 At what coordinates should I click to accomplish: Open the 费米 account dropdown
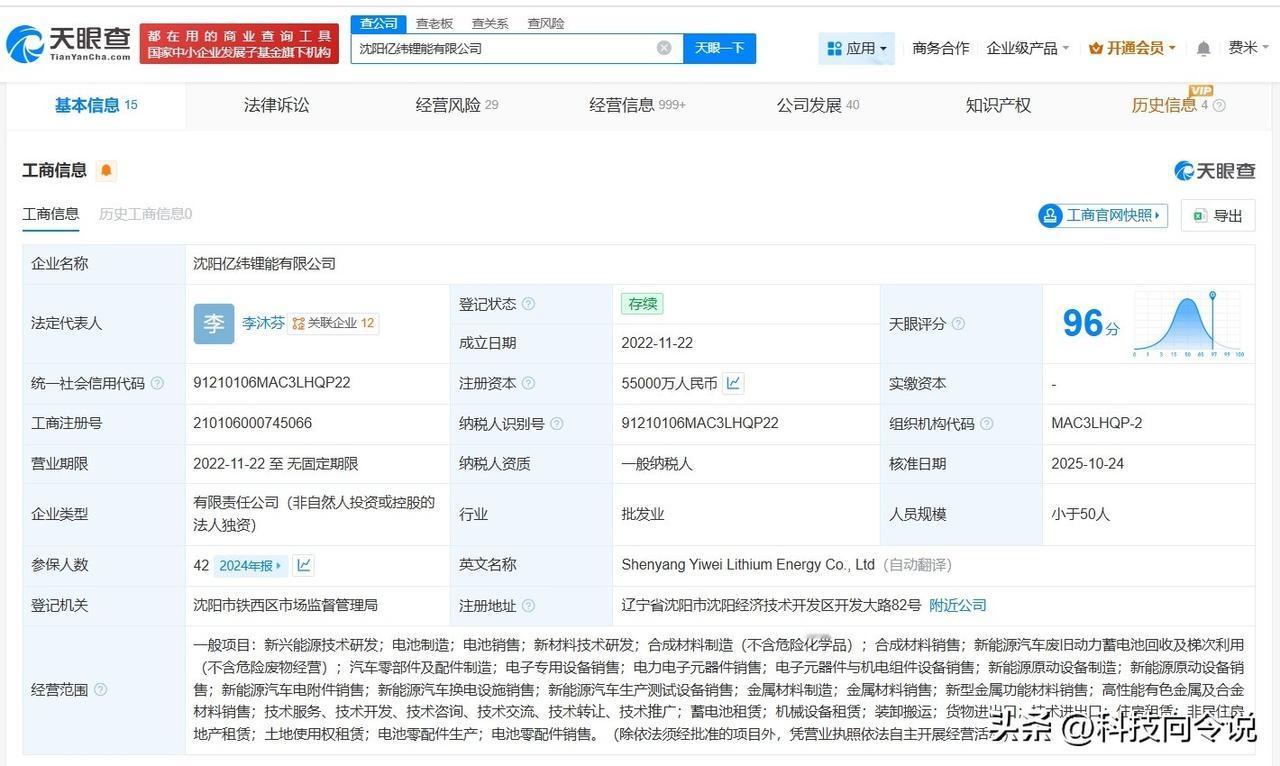click(x=1245, y=47)
